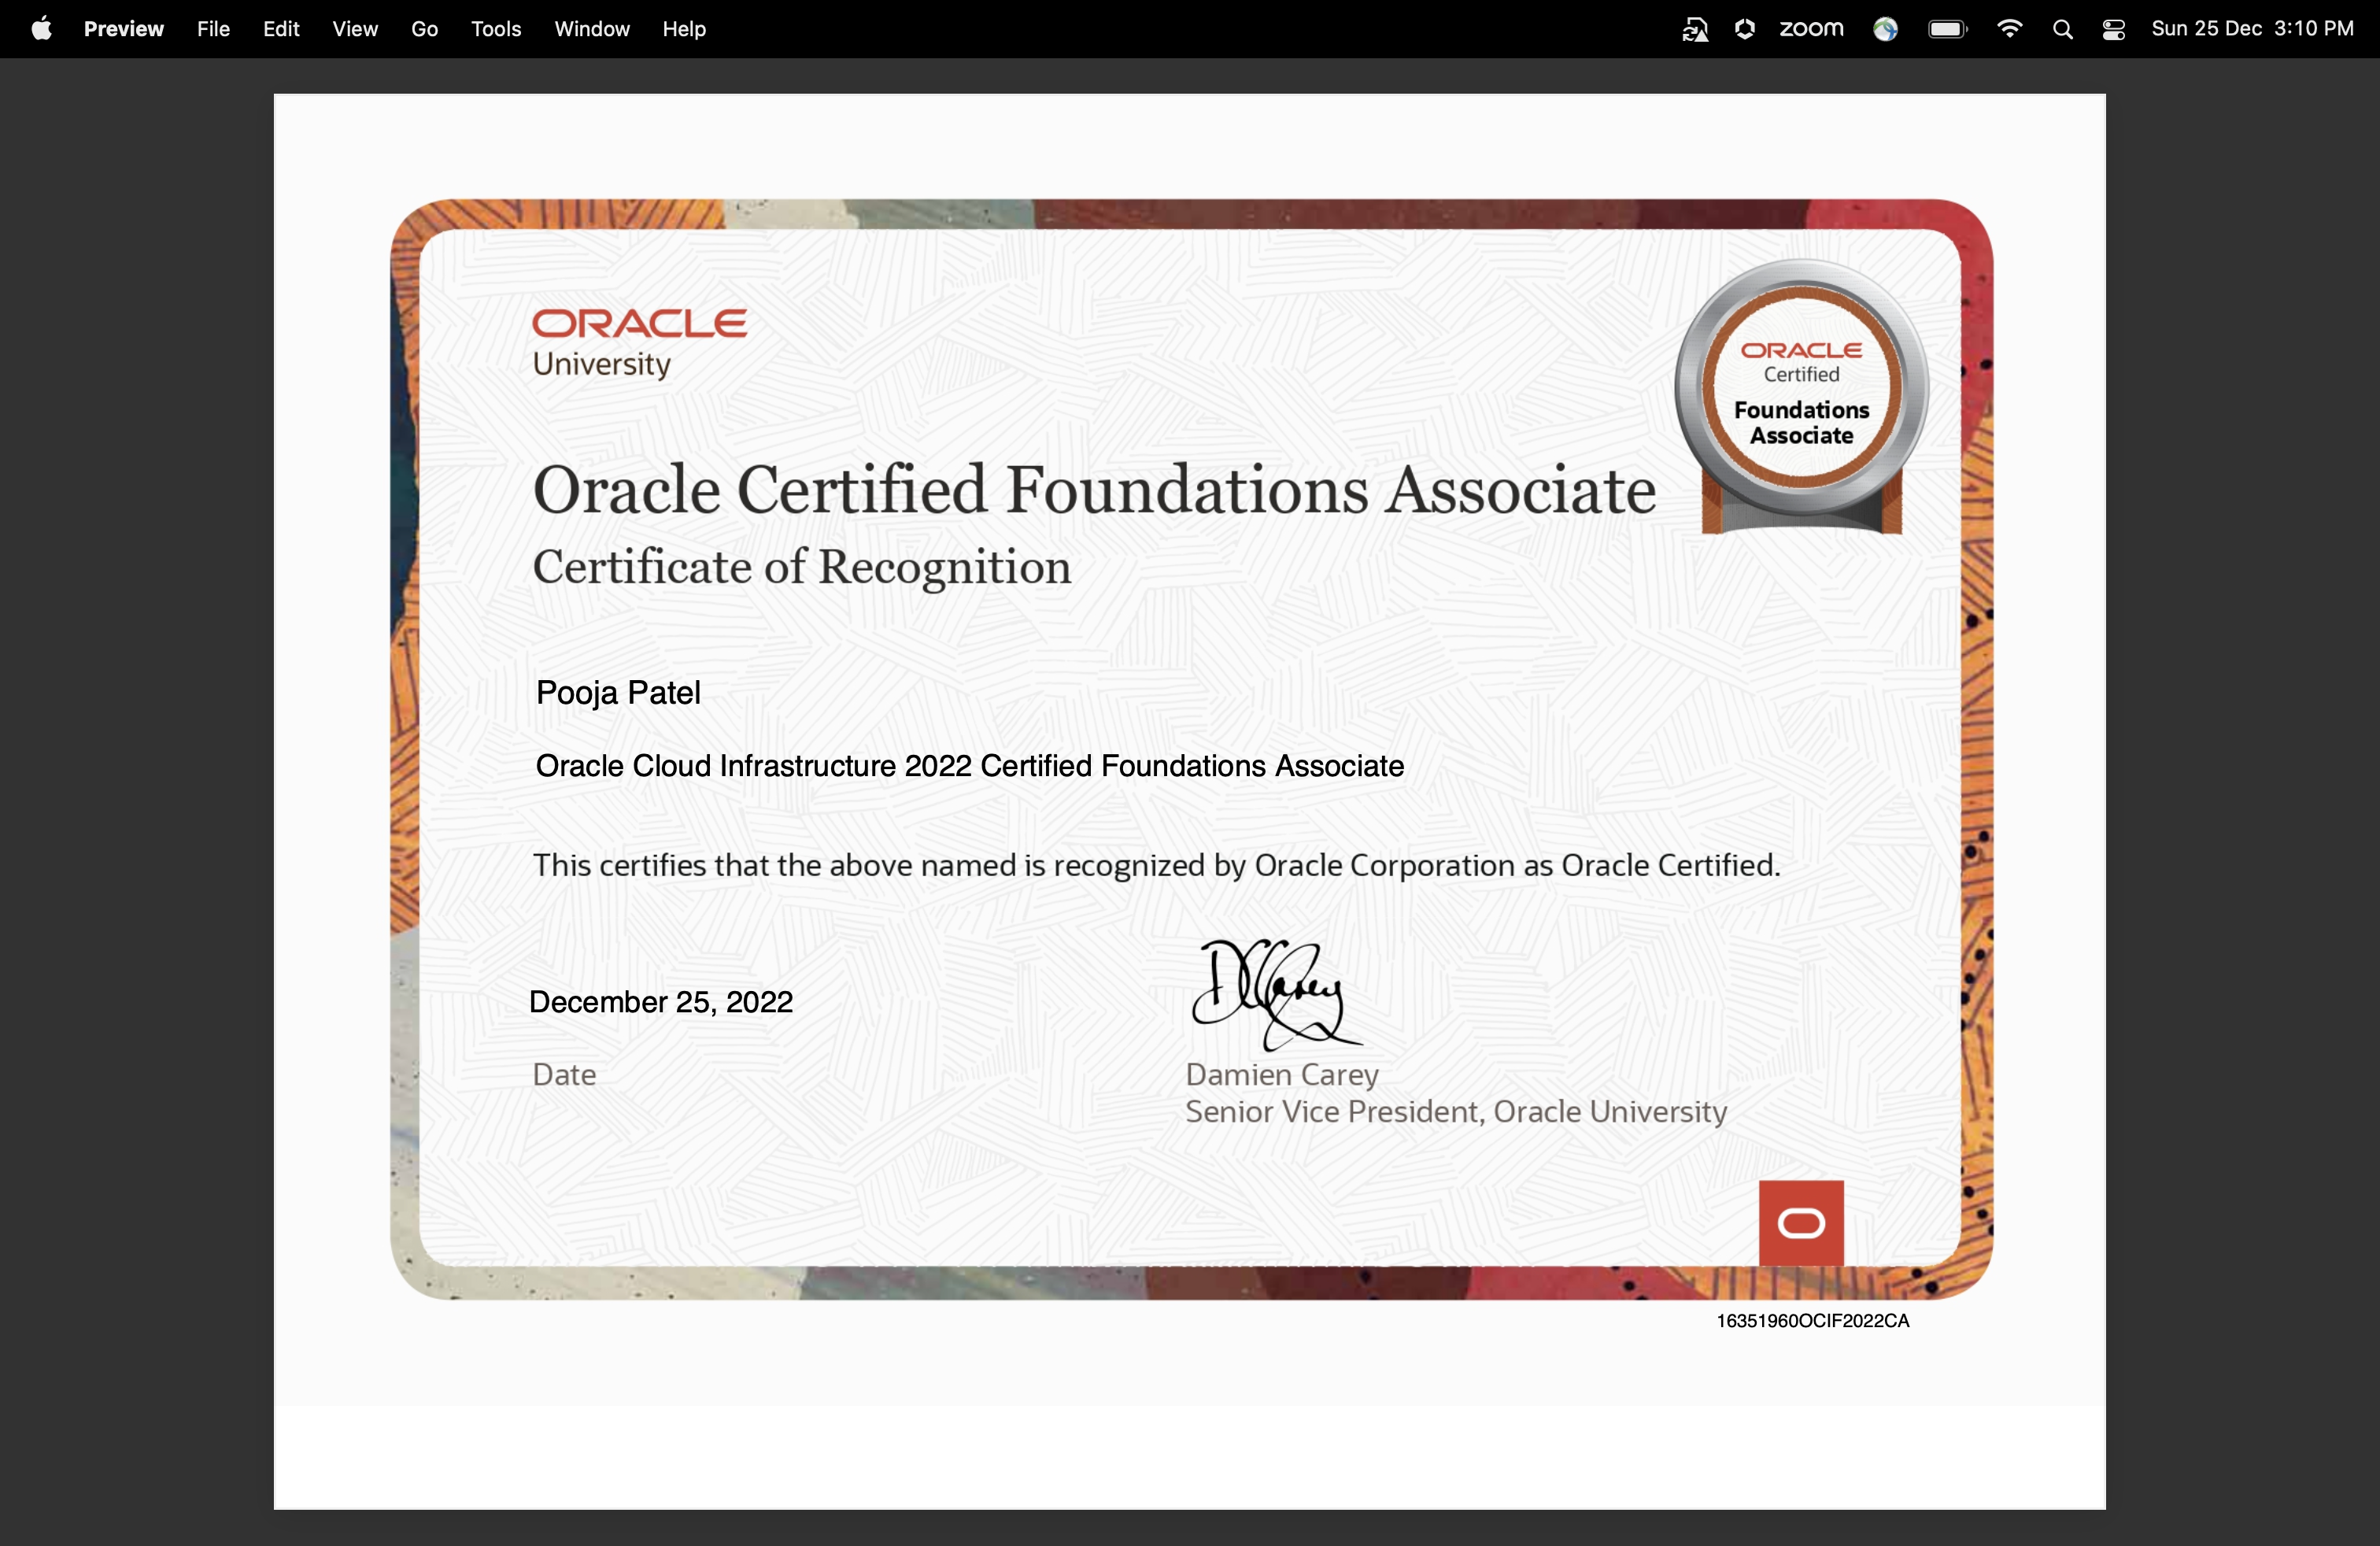Open Control Center
Screen dimensions: 2380x1546
(x=2113, y=30)
